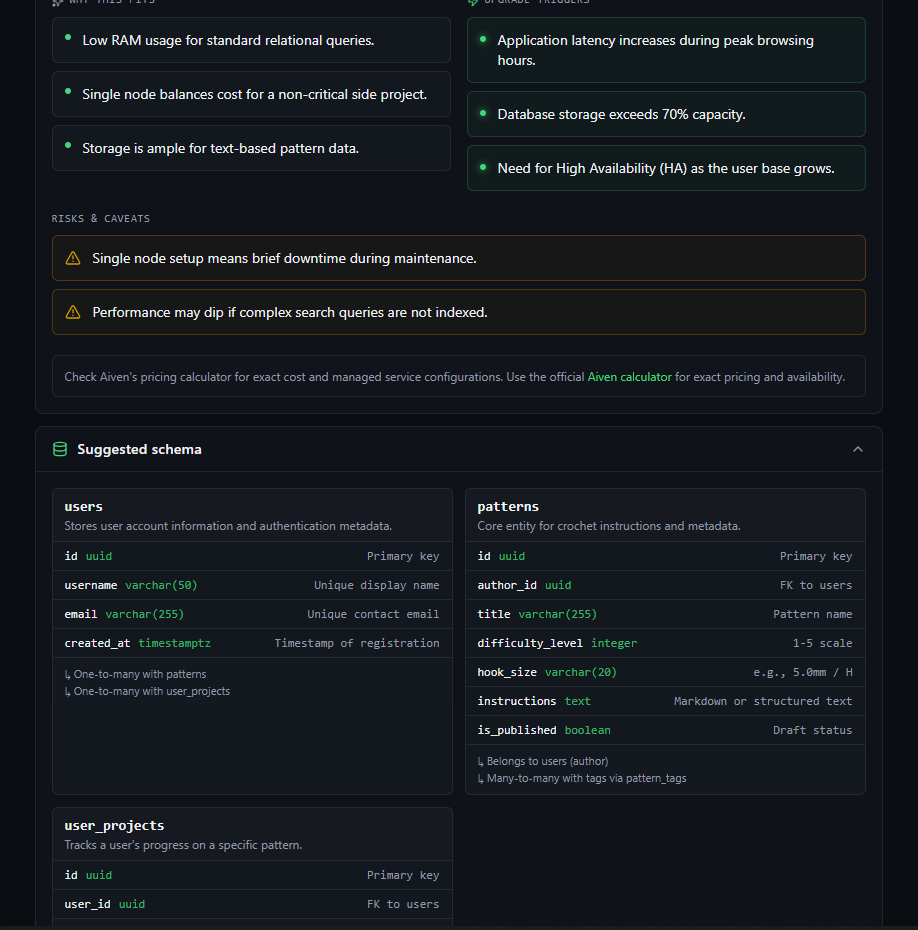This screenshot has height=930, width=918.
Task: Click 'Performance may dip if complex search queries' text
Action: (290, 313)
